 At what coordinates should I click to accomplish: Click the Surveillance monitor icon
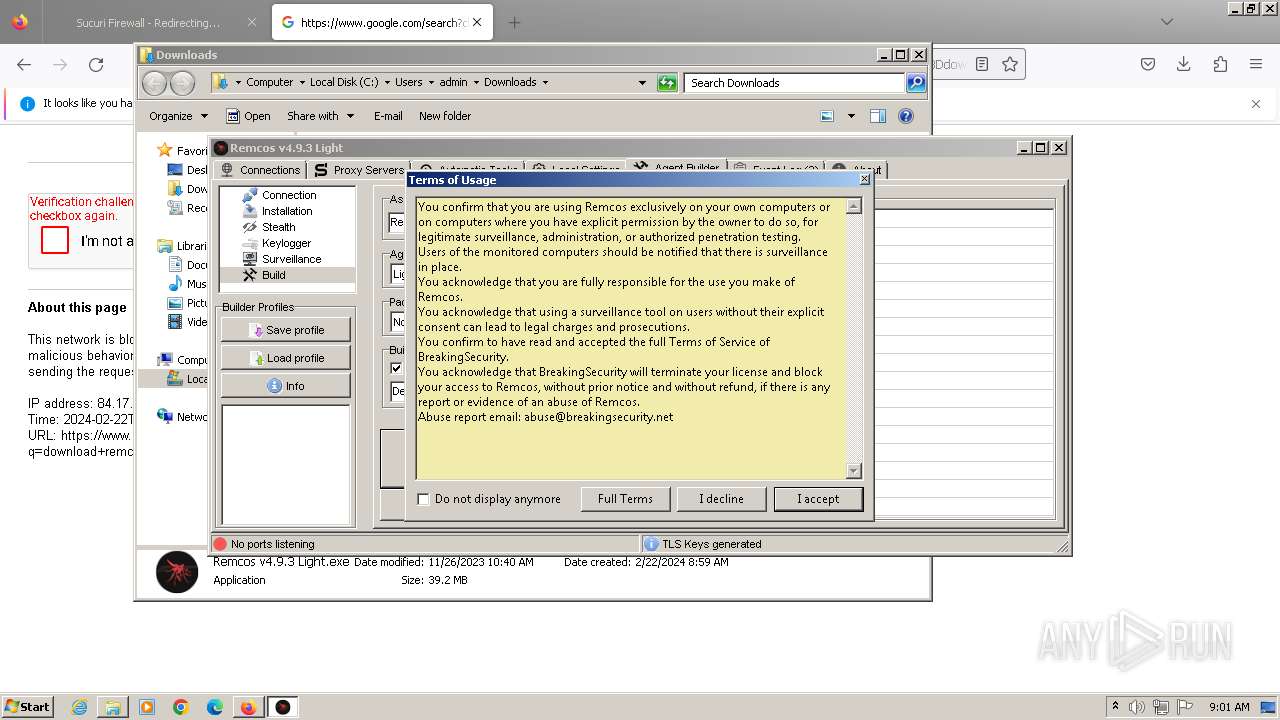(250, 259)
